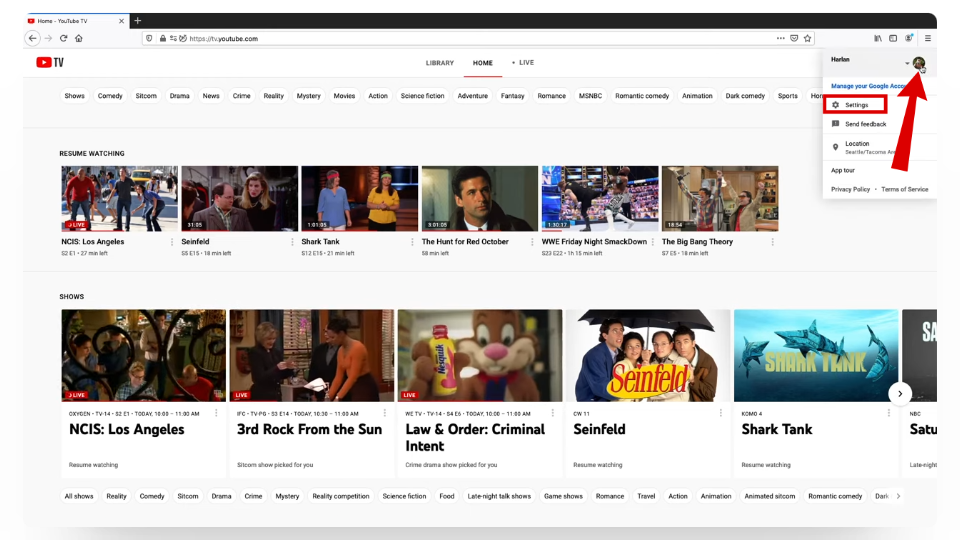The height and width of the screenshot is (540, 960).
Task: Open options menu for The Hunt for Red October
Action: [532, 242]
